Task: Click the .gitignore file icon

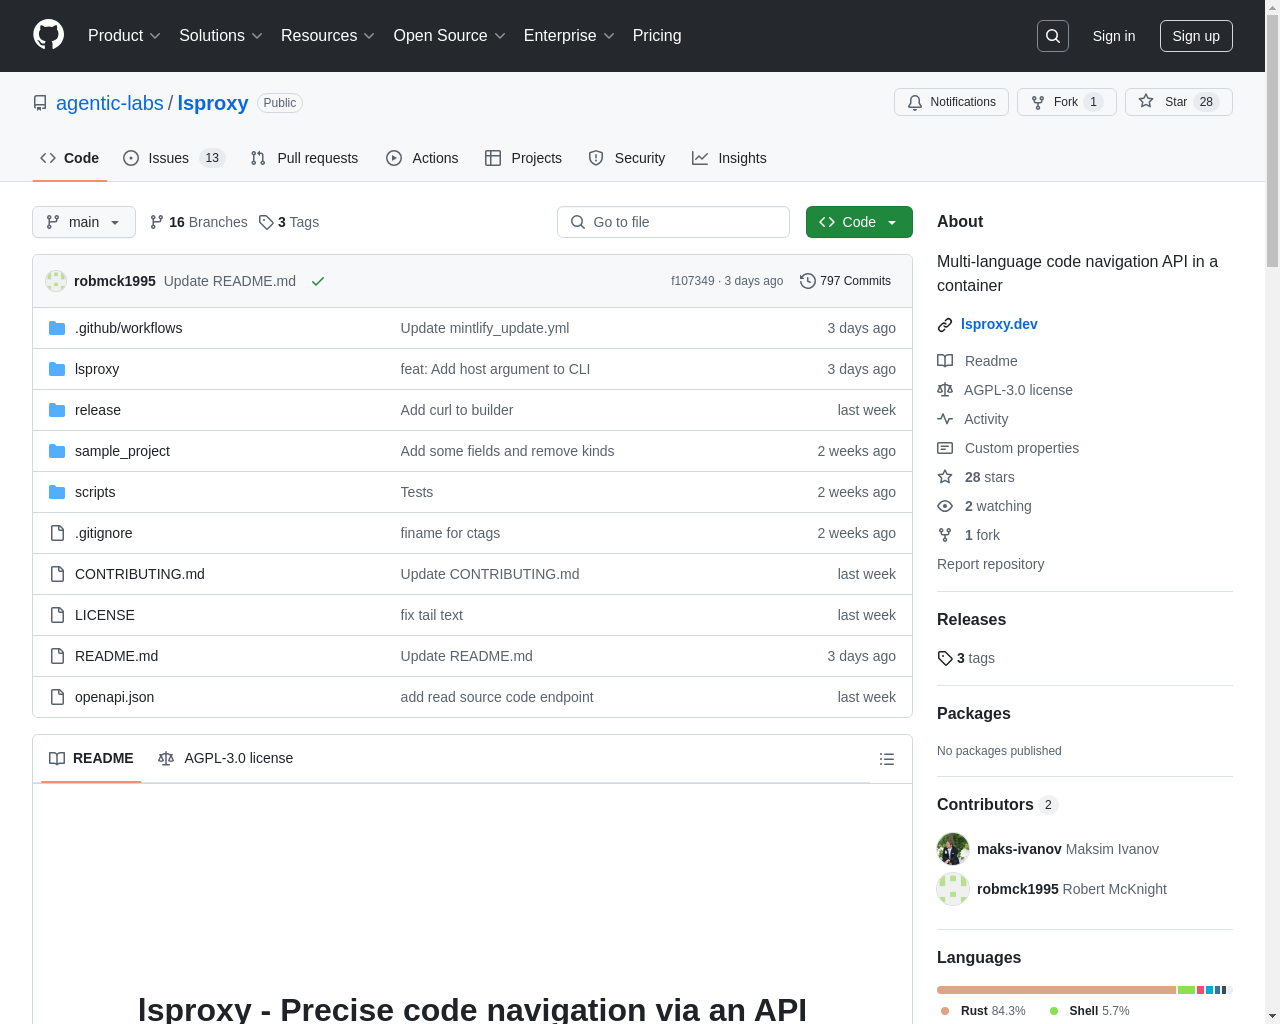Action: click(x=57, y=533)
